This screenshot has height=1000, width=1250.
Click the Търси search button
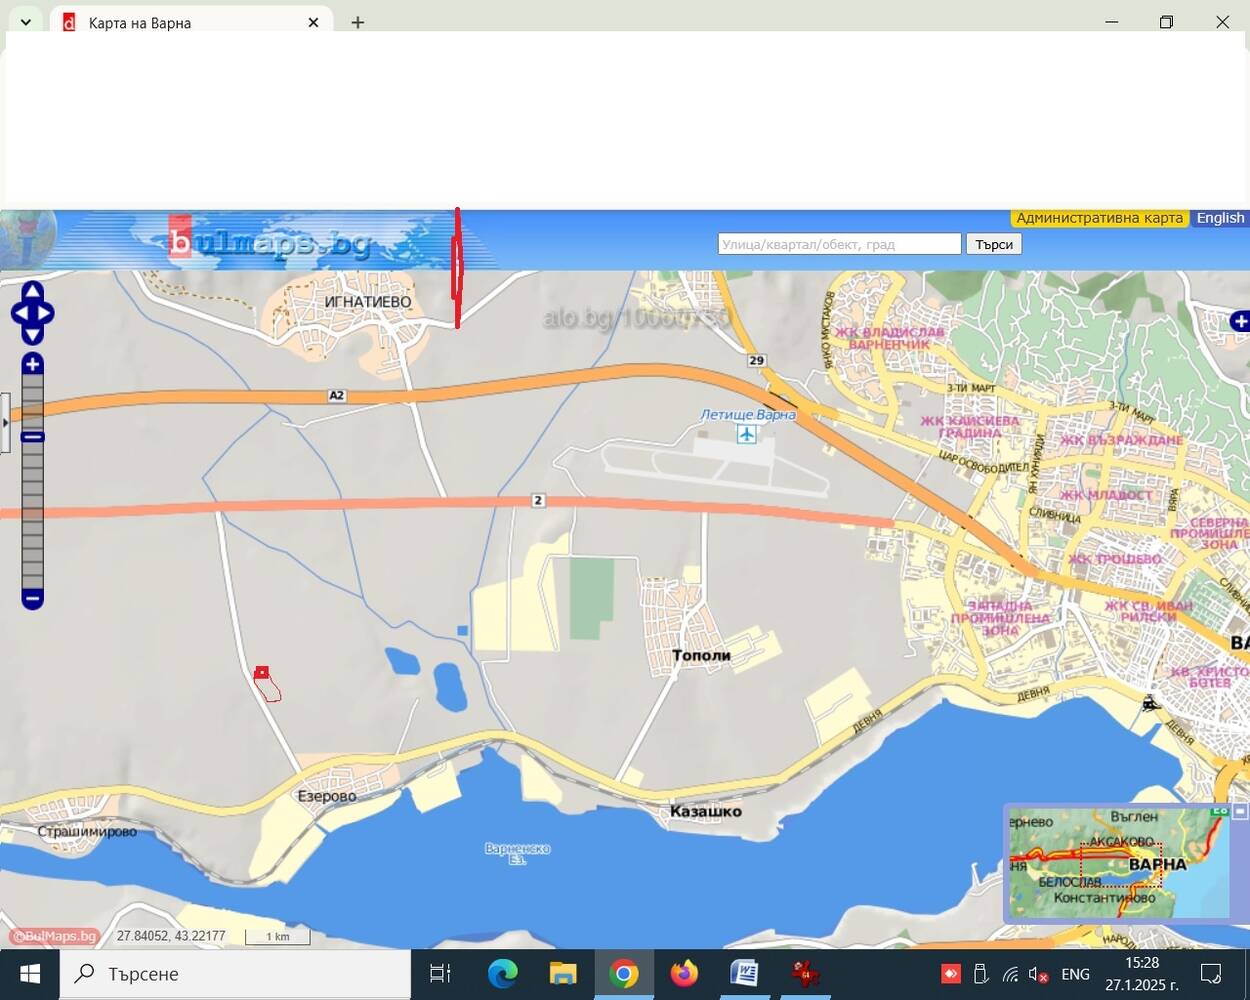click(x=994, y=244)
